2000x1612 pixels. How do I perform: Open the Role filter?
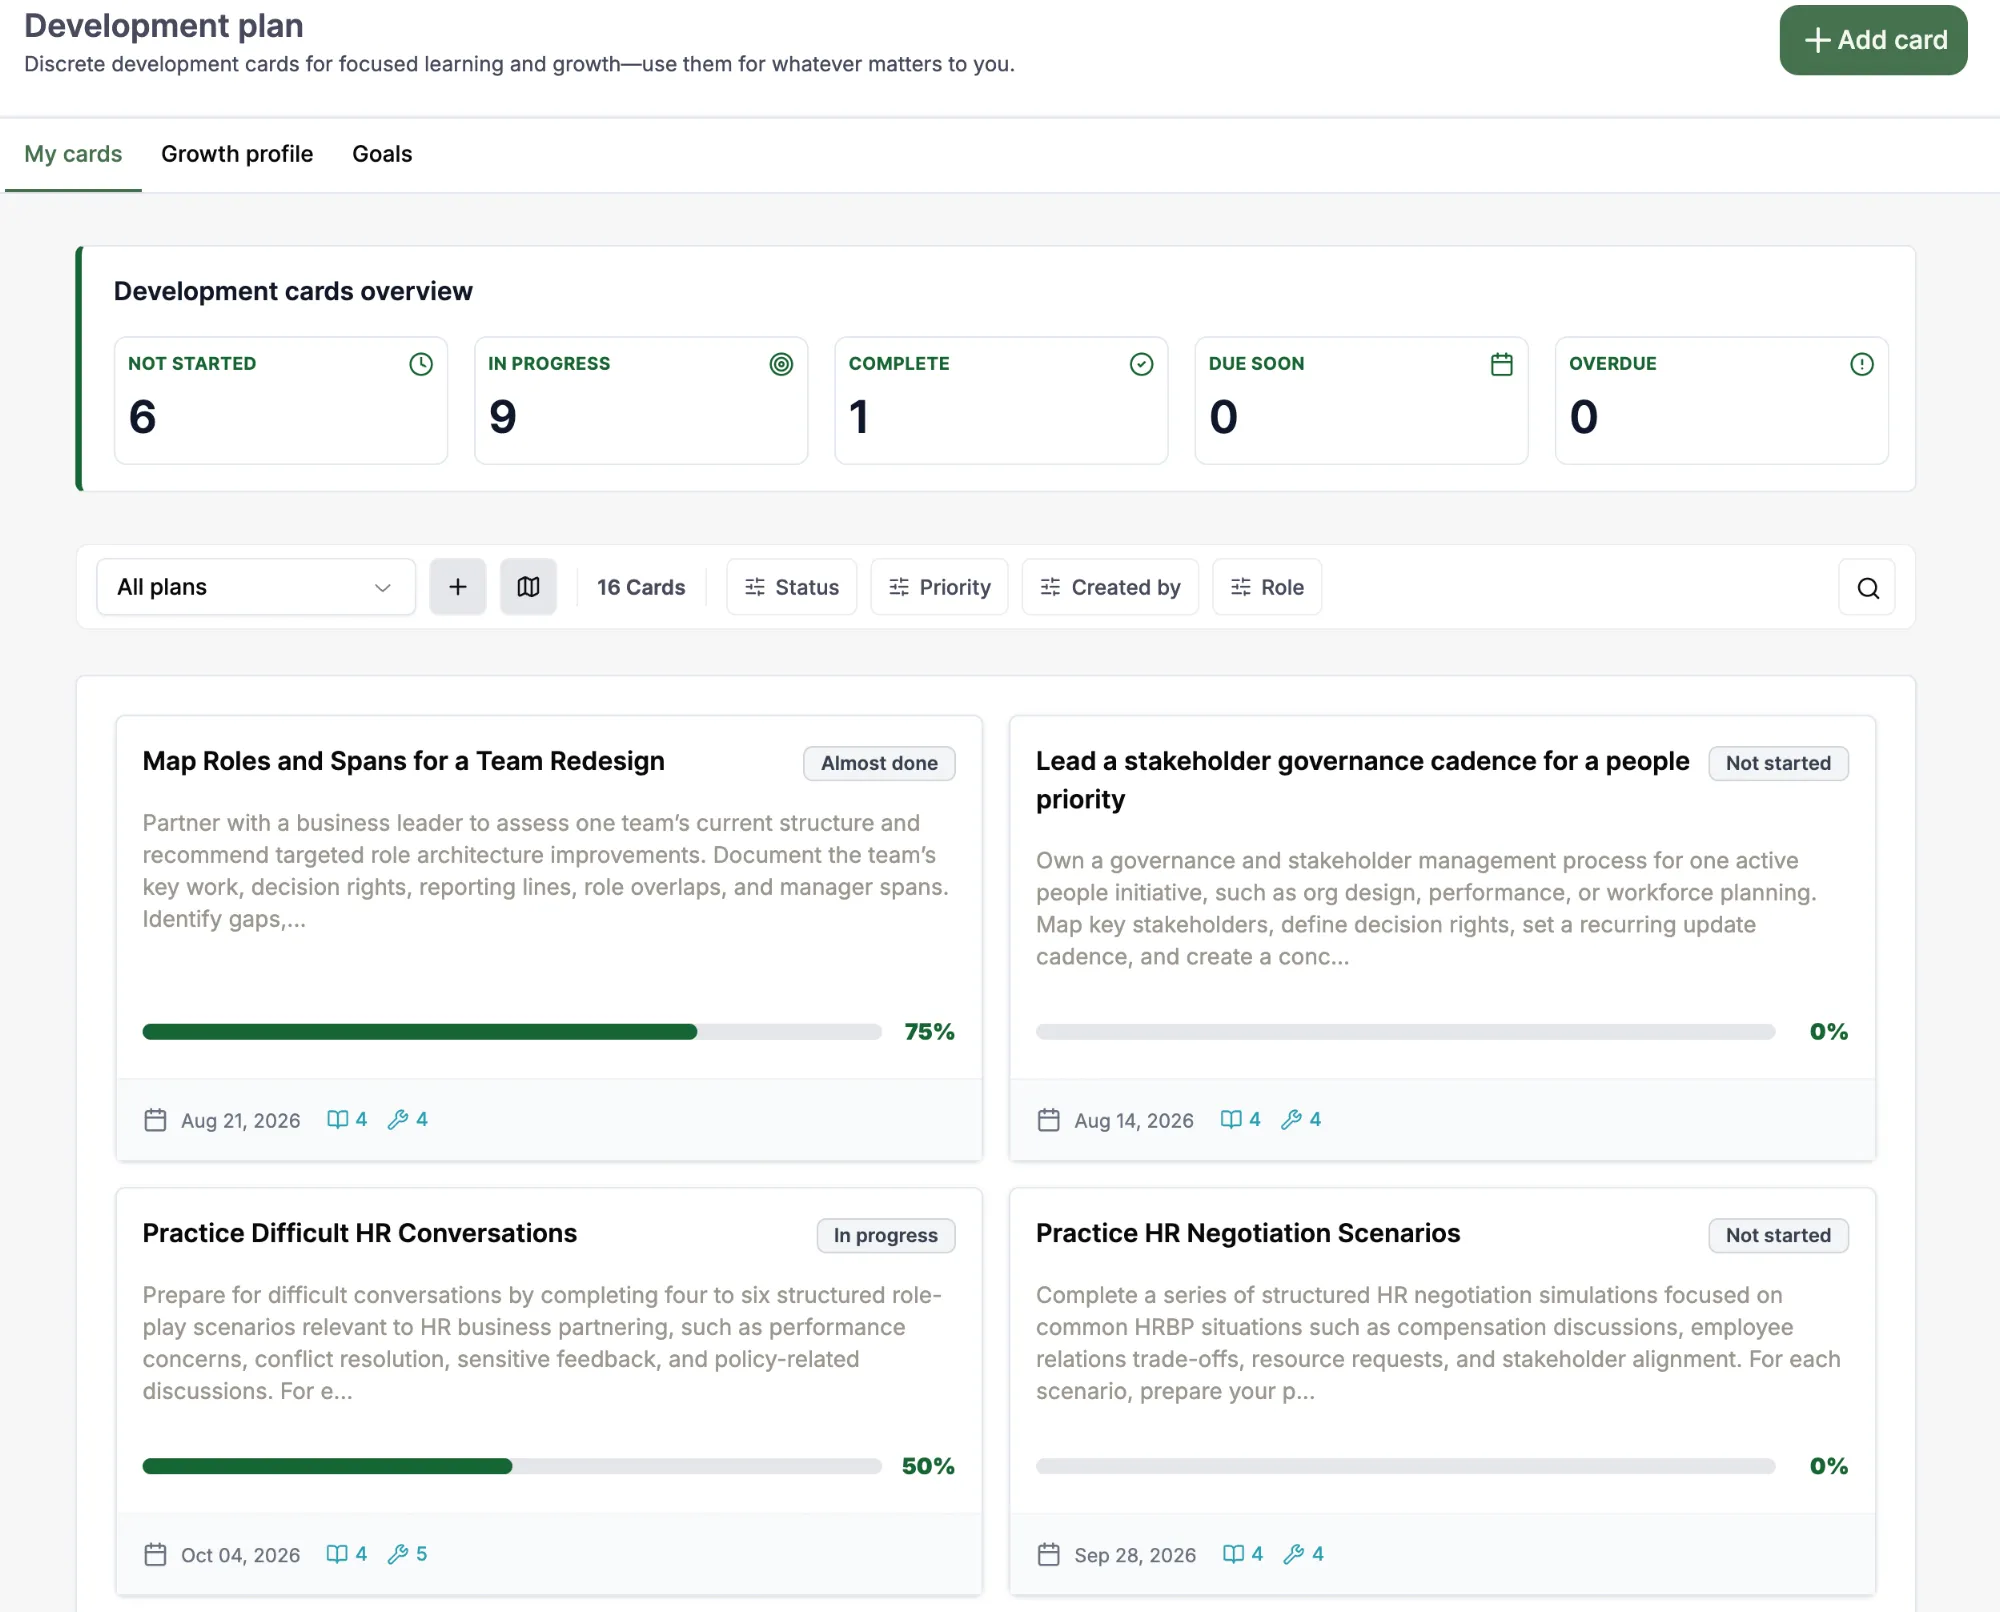pos(1267,587)
